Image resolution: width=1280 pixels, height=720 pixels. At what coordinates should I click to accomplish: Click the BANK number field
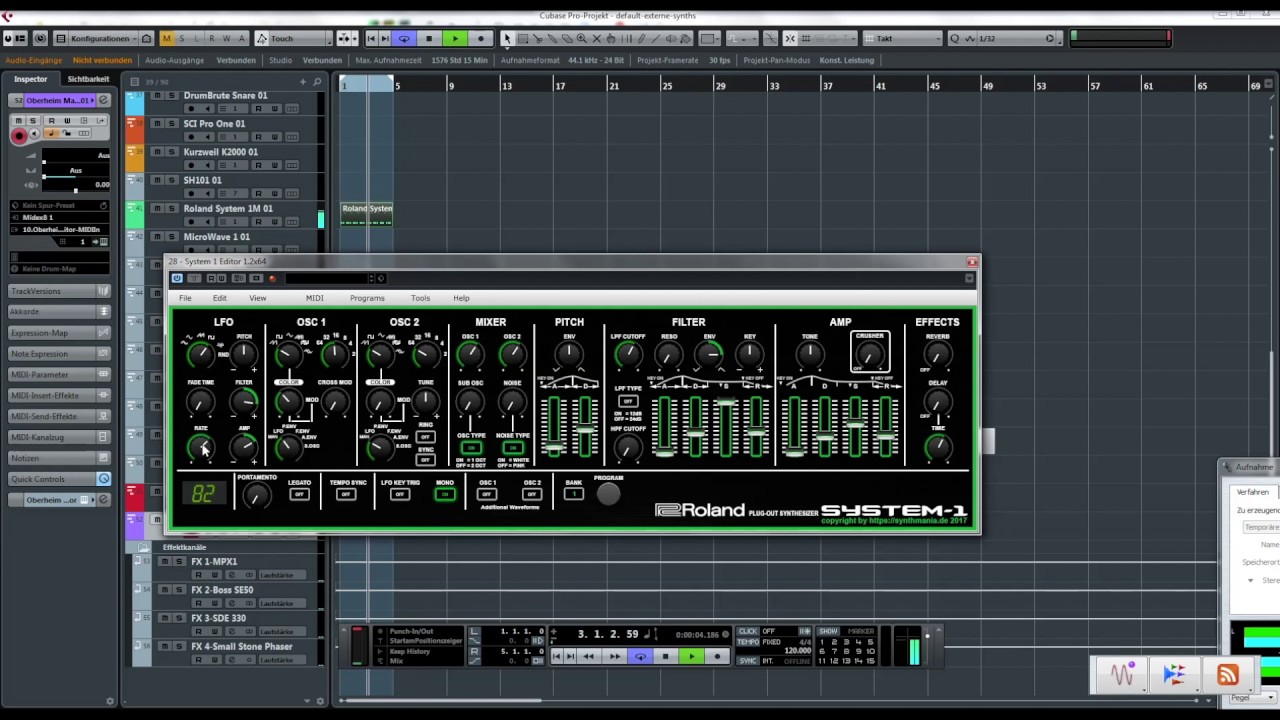point(573,494)
